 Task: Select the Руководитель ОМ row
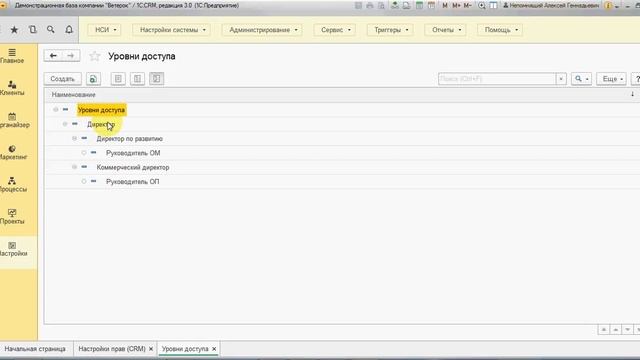tap(342, 153)
